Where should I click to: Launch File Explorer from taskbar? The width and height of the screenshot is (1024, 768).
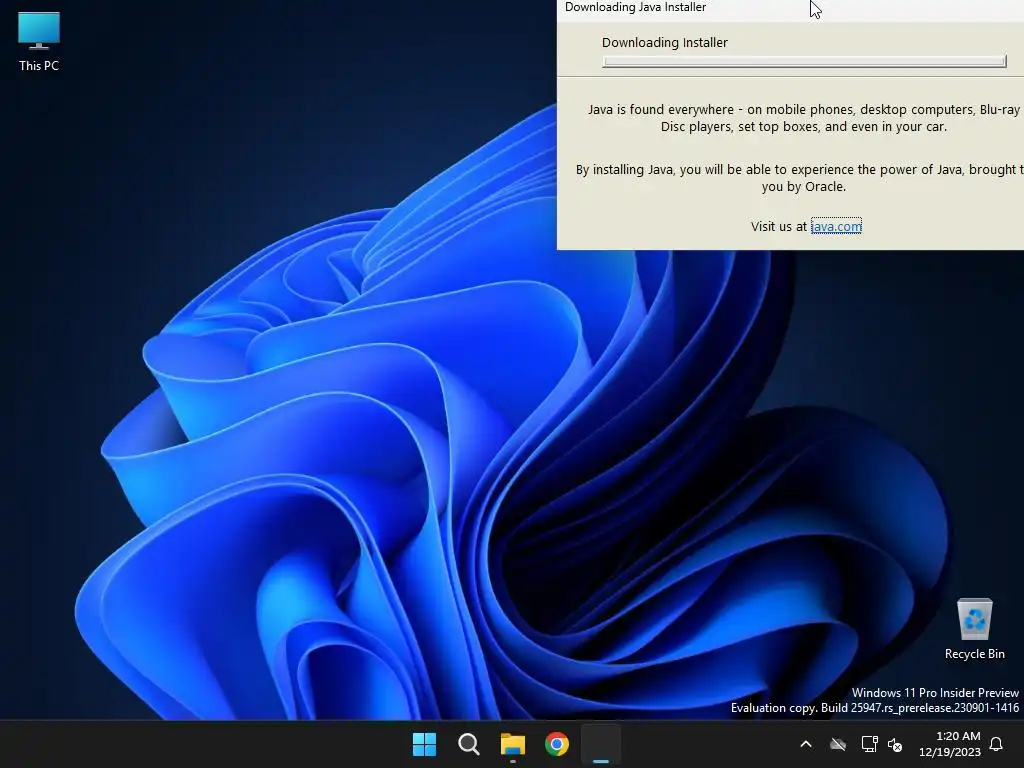(513, 744)
